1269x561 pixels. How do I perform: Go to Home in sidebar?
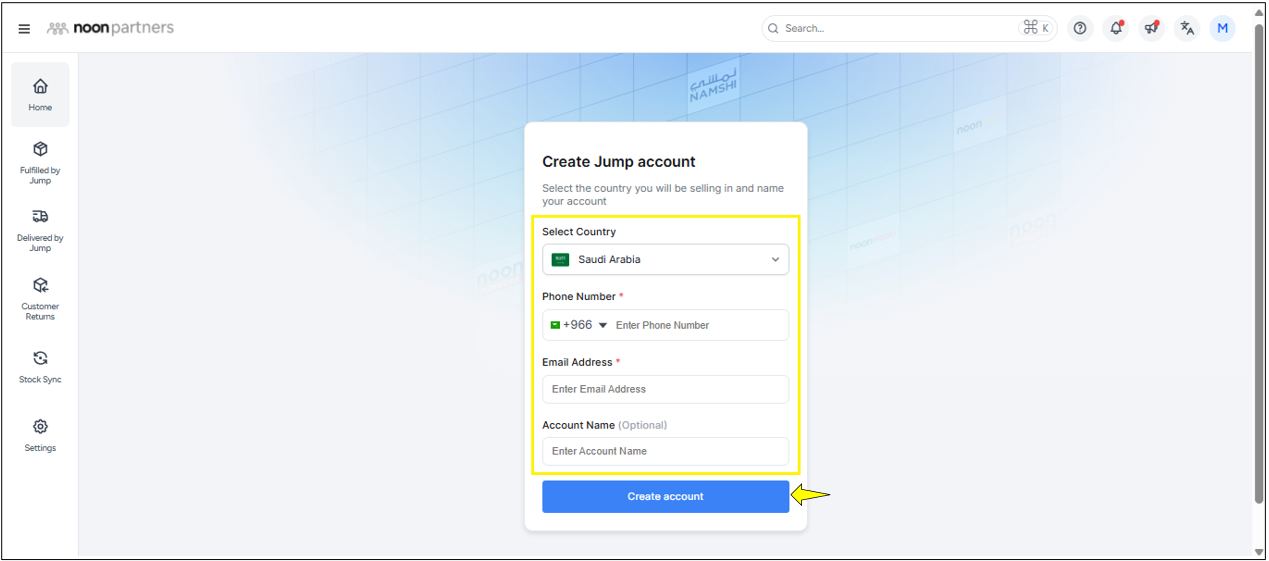pyautogui.click(x=40, y=95)
